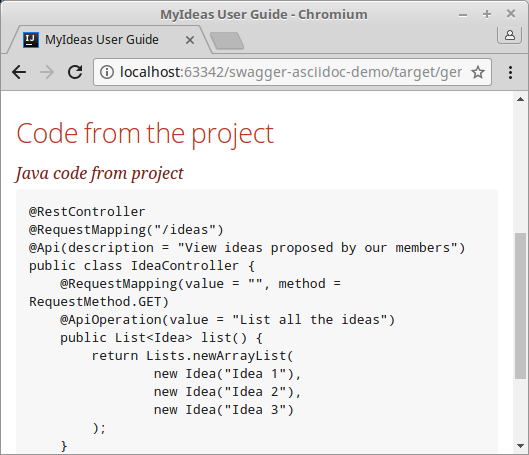529x455 pixels.
Task: Click the '@RestController' code line
Action: [x=87, y=212]
